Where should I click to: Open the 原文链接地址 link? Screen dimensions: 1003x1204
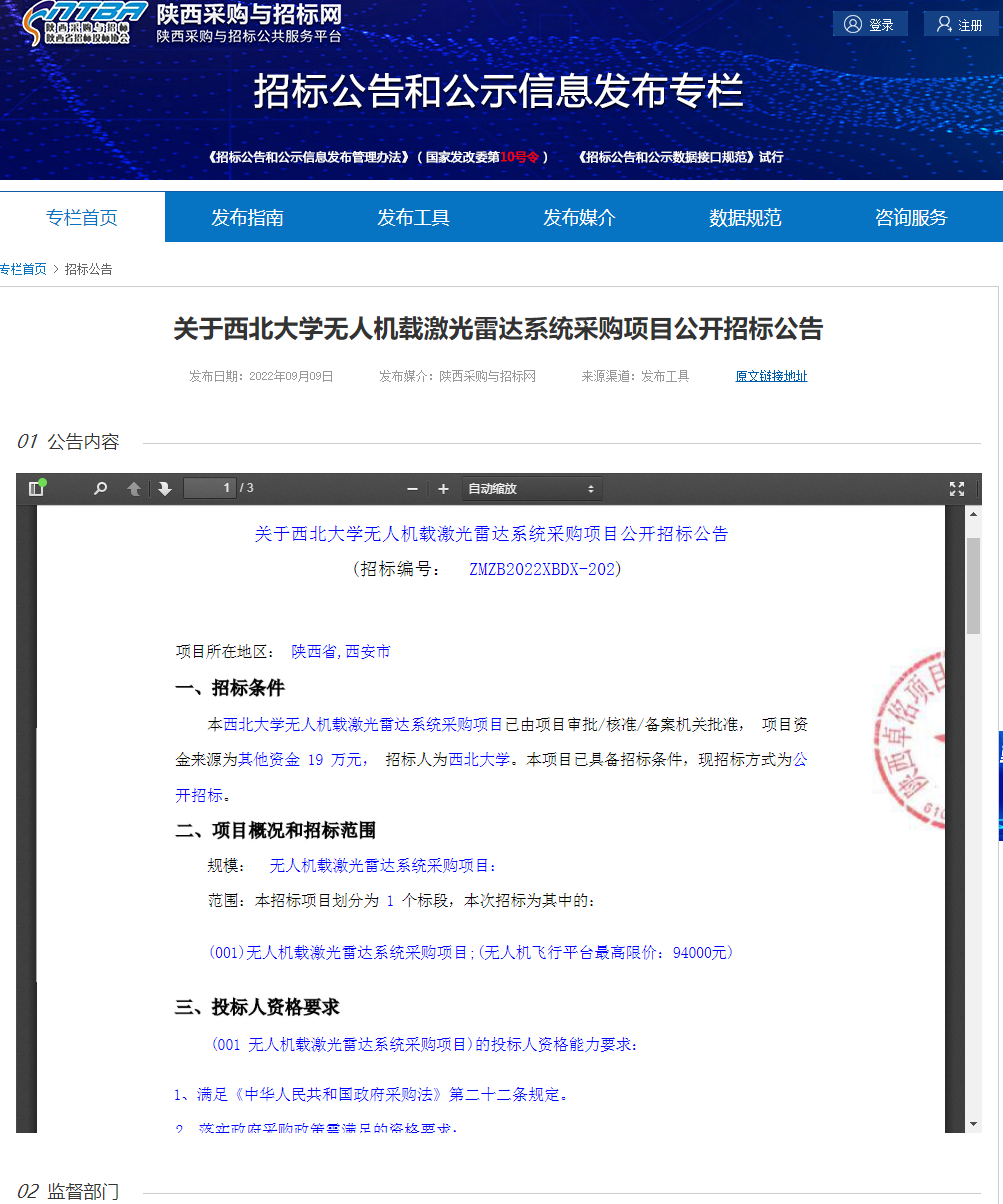[x=771, y=377]
